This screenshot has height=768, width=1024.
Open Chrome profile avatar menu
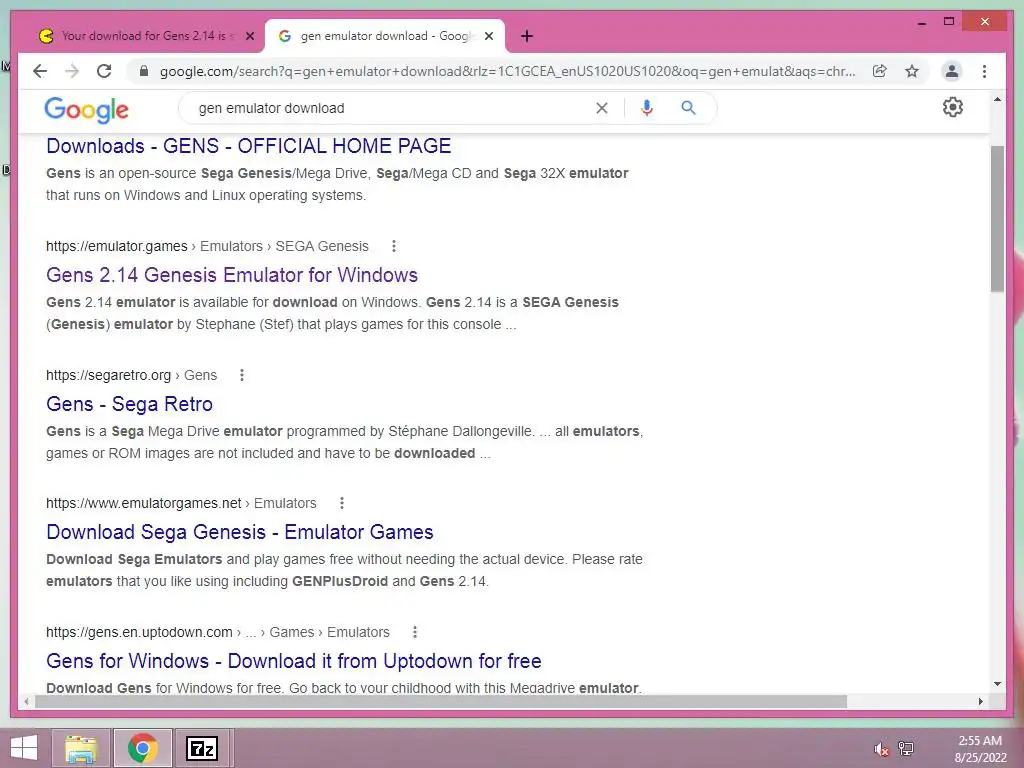coord(952,71)
